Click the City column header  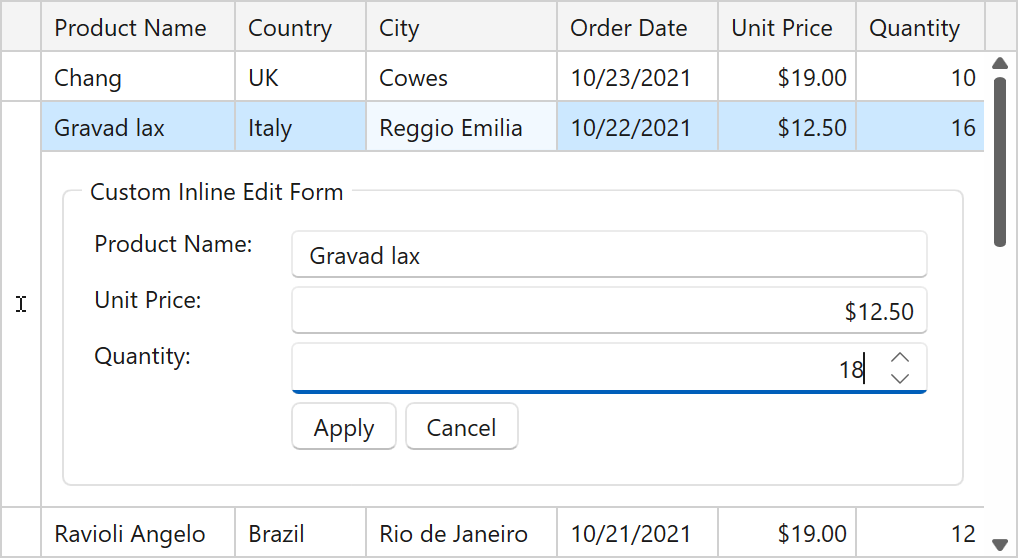pyautogui.click(x=461, y=27)
